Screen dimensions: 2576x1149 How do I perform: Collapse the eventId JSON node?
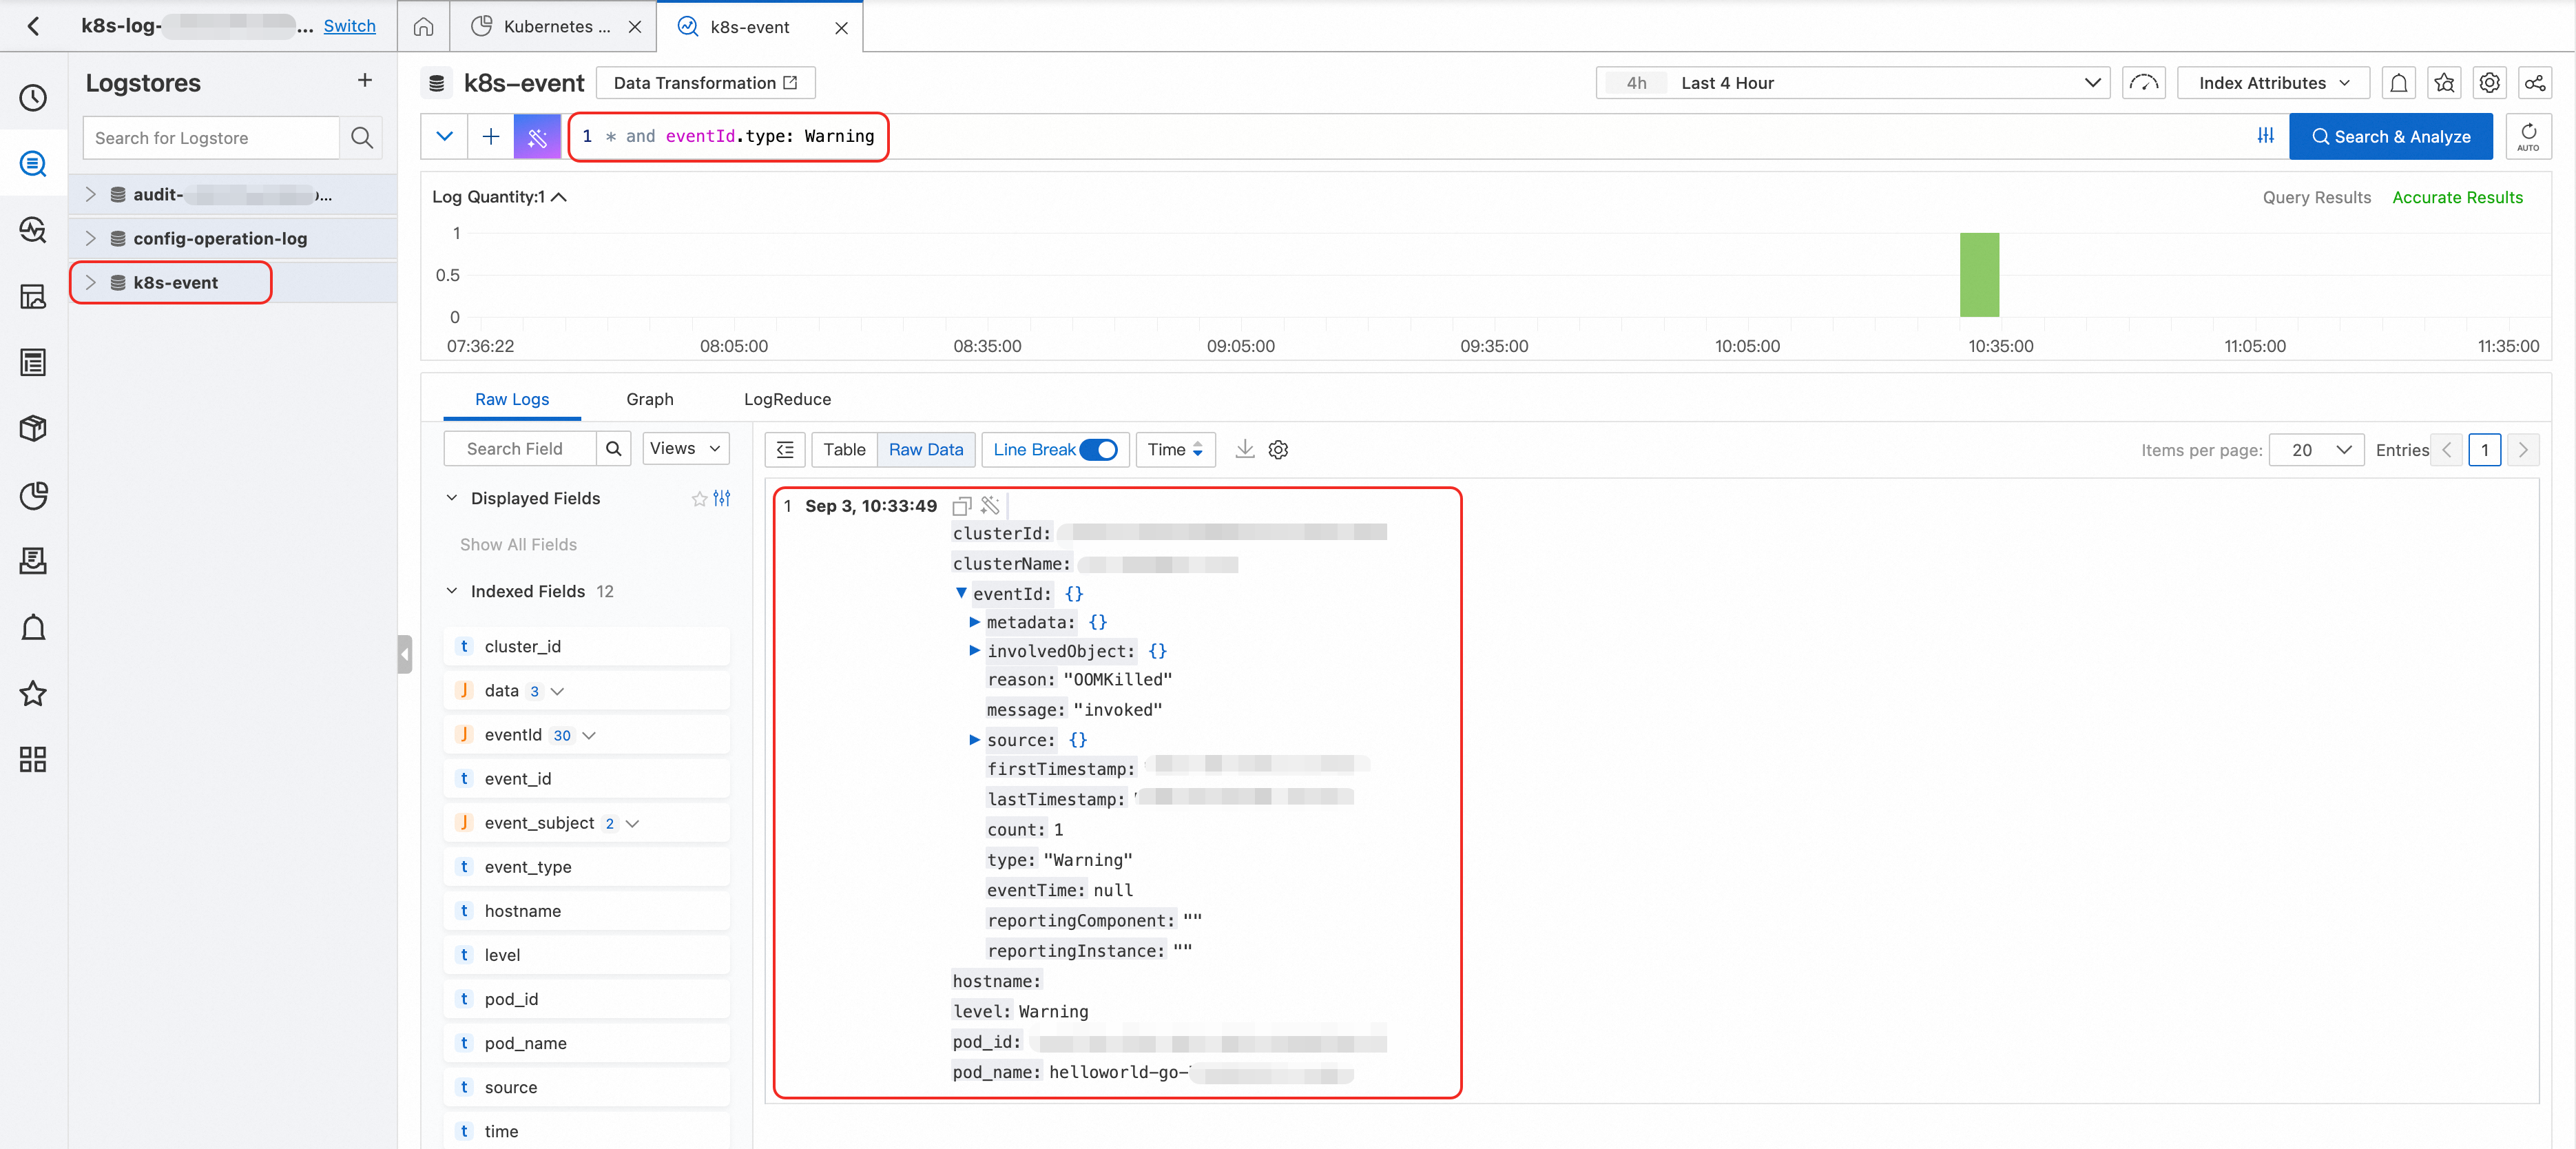[961, 593]
